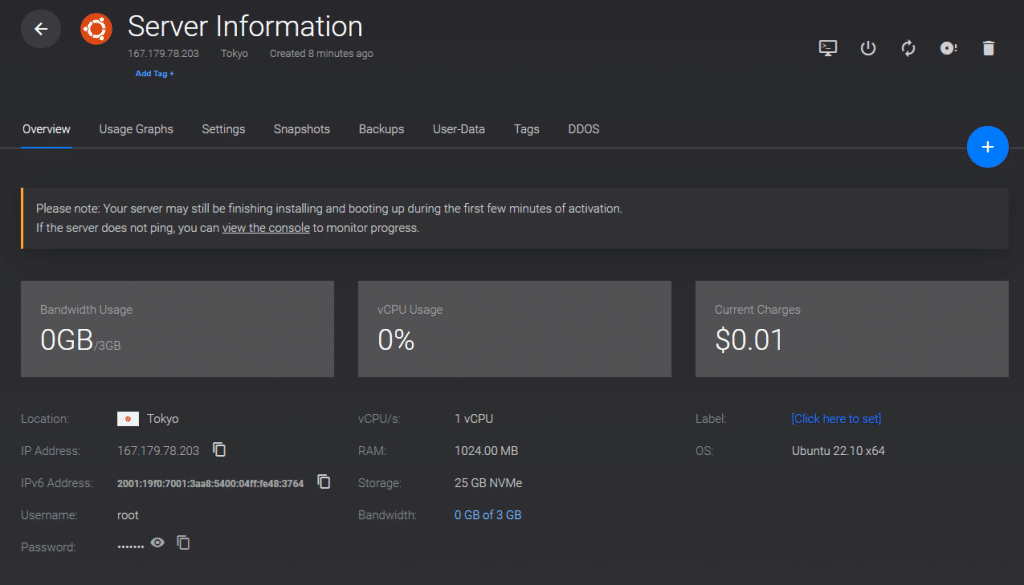Go back using the arrow button
The height and width of the screenshot is (585, 1024).
(x=40, y=29)
